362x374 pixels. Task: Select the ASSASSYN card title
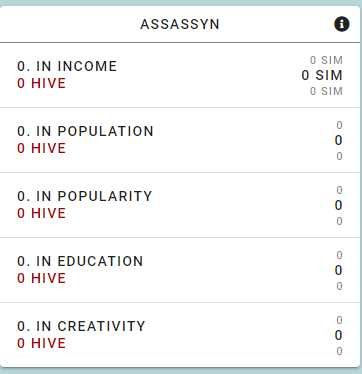click(x=180, y=24)
